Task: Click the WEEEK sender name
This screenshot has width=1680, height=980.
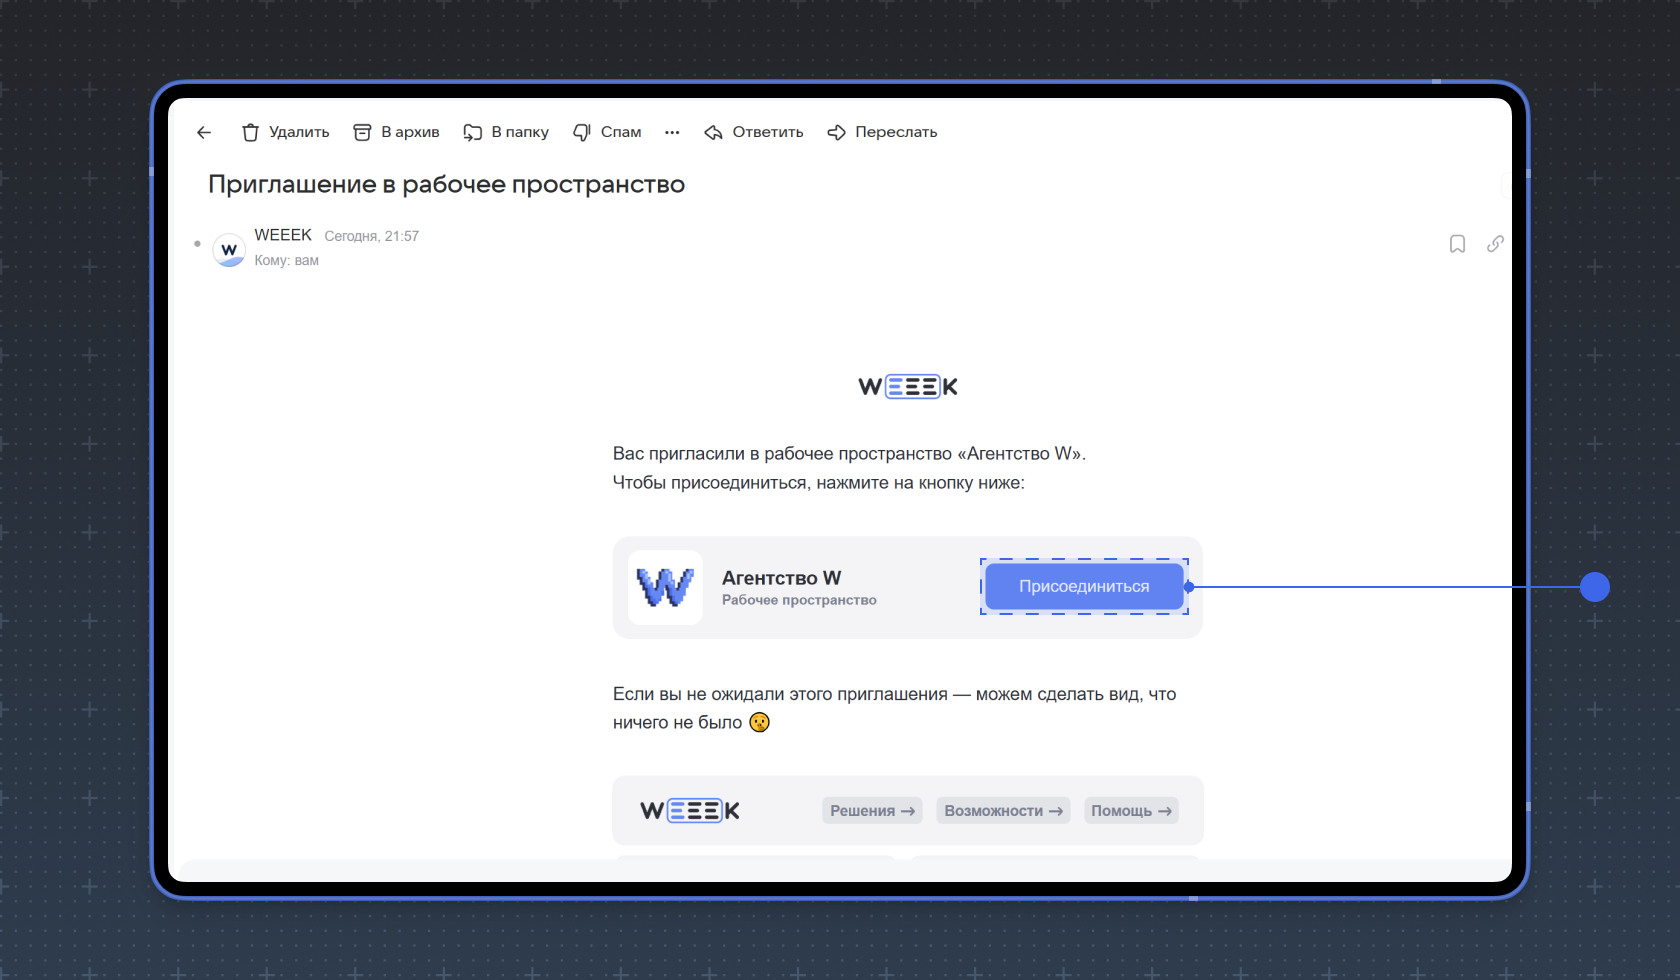Action: pos(283,235)
